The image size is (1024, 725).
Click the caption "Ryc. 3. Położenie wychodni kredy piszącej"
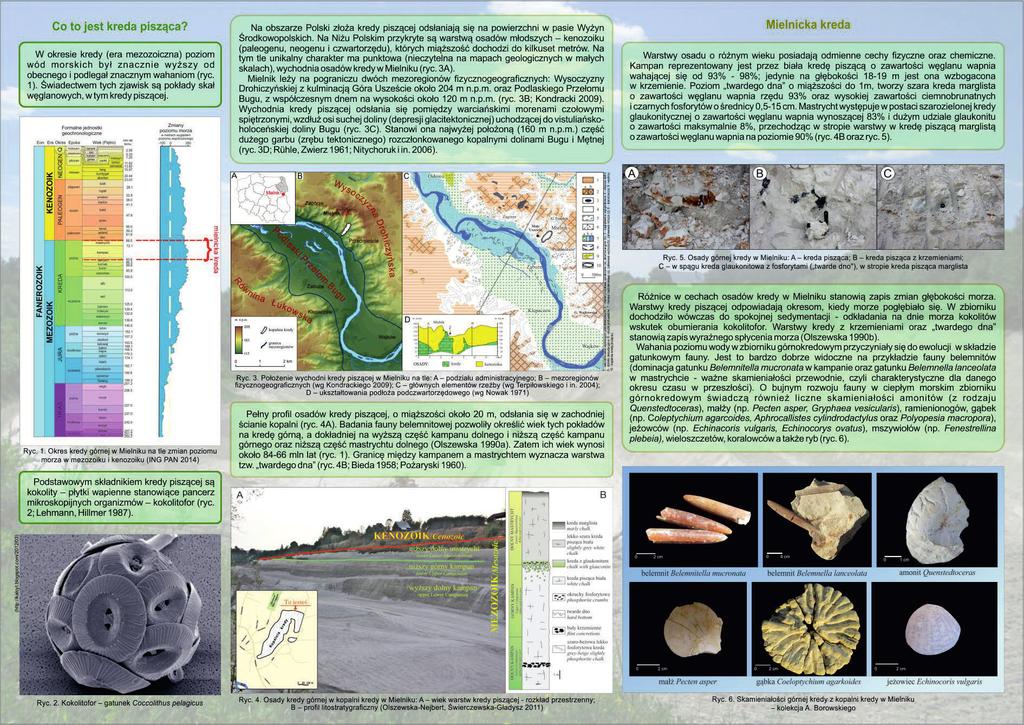pos(417,385)
